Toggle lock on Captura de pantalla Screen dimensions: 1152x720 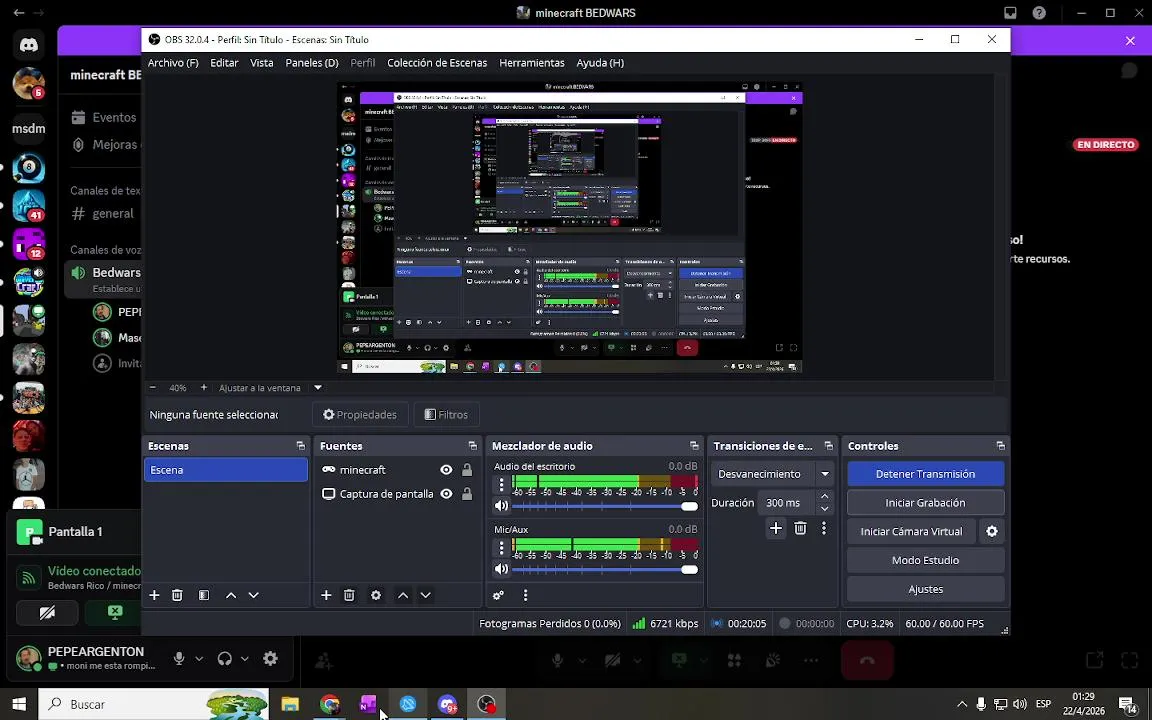coord(467,494)
